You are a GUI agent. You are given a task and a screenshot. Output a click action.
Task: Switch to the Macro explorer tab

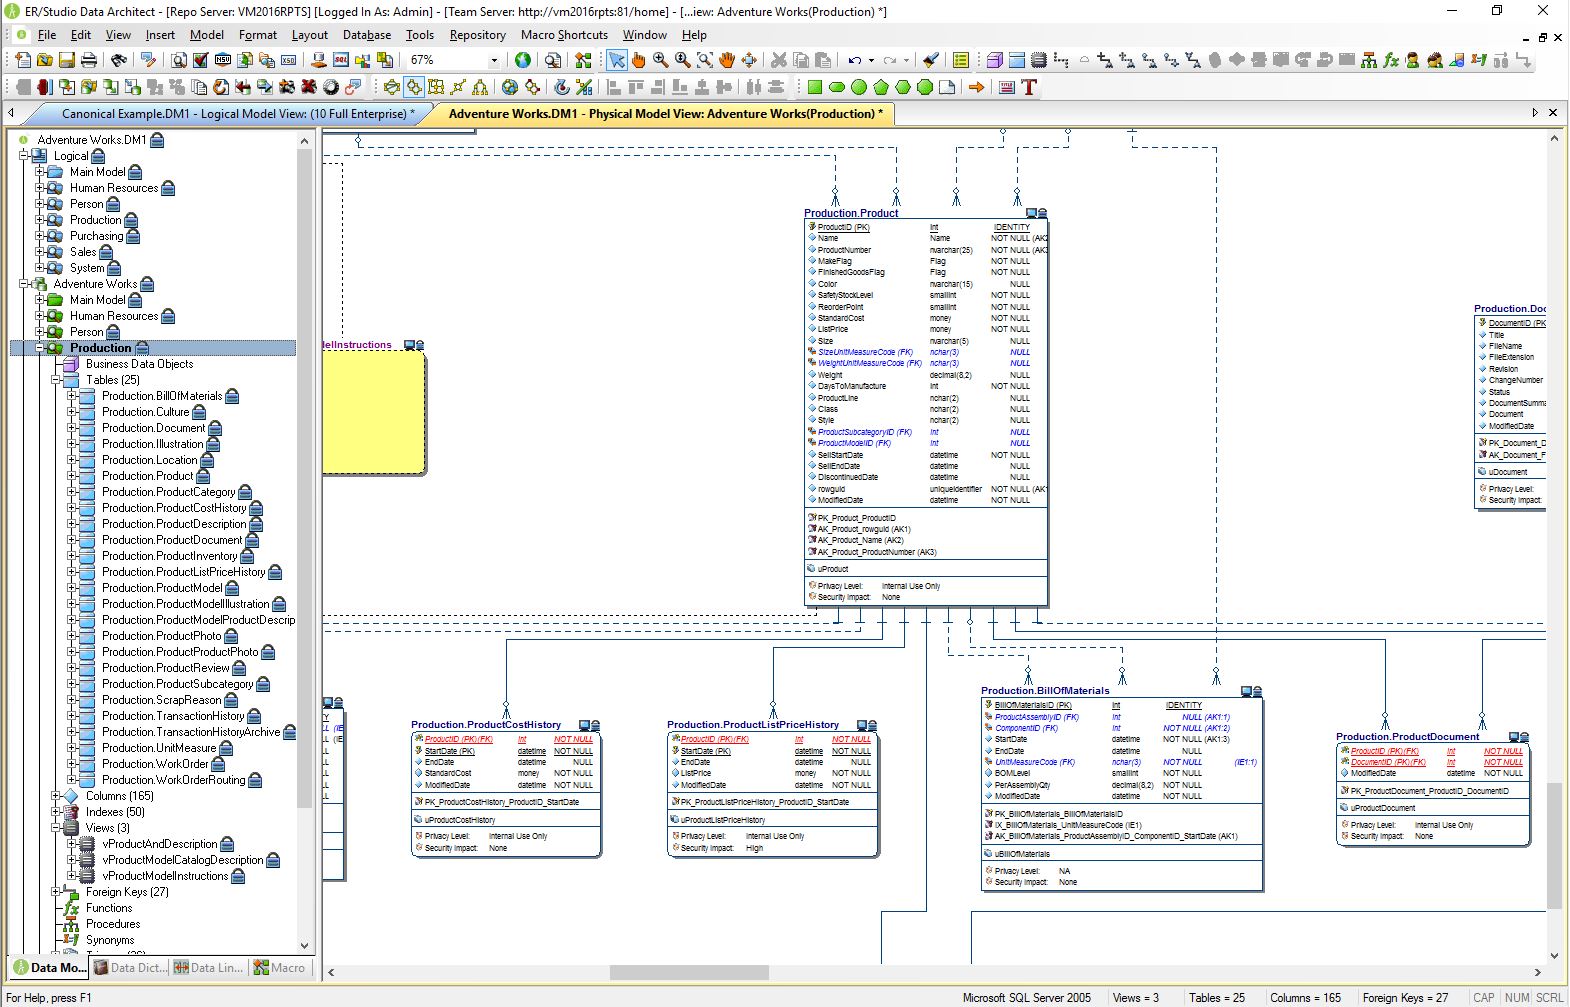pyautogui.click(x=280, y=968)
